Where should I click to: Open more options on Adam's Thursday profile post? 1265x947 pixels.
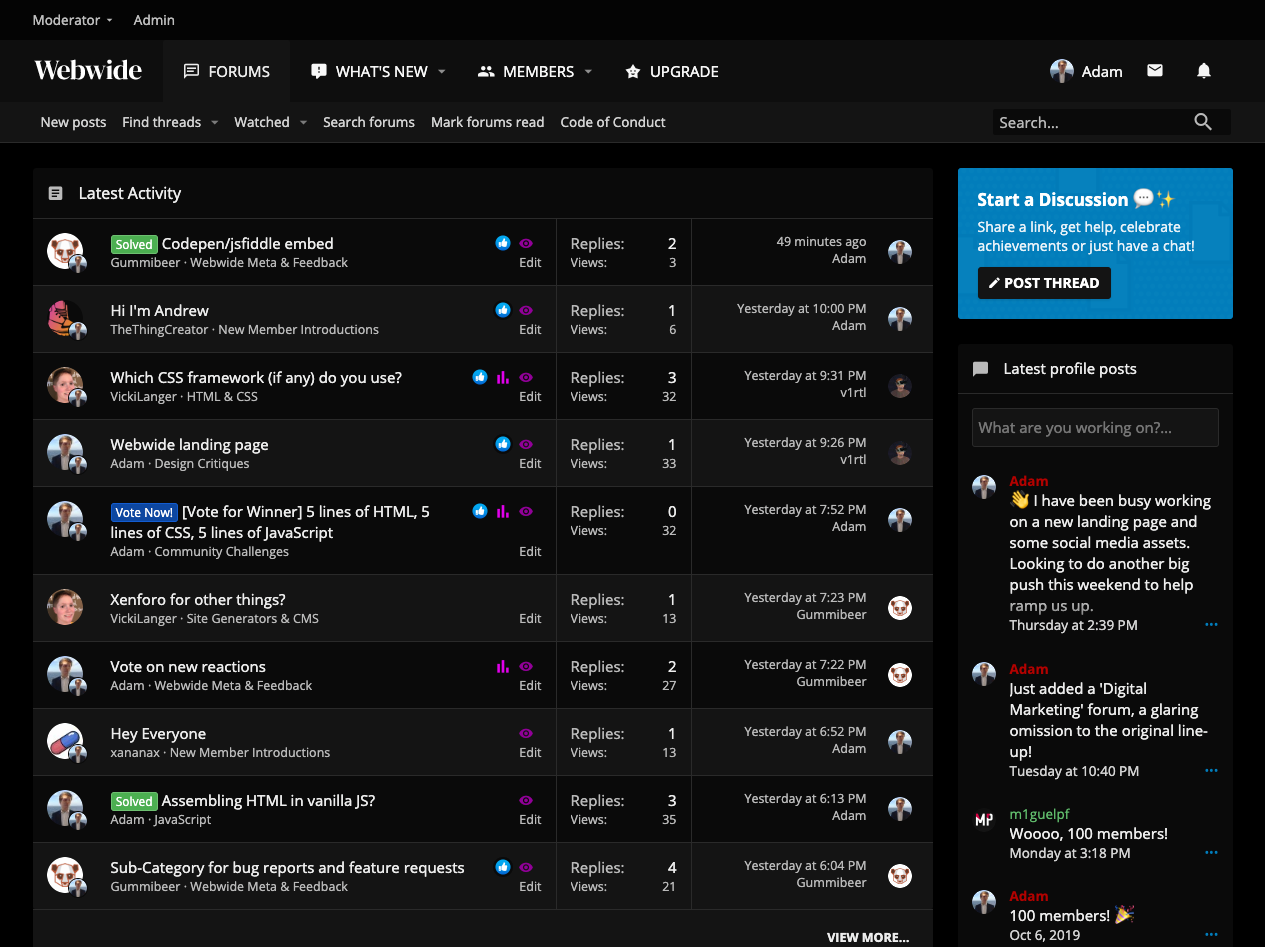(1211, 625)
